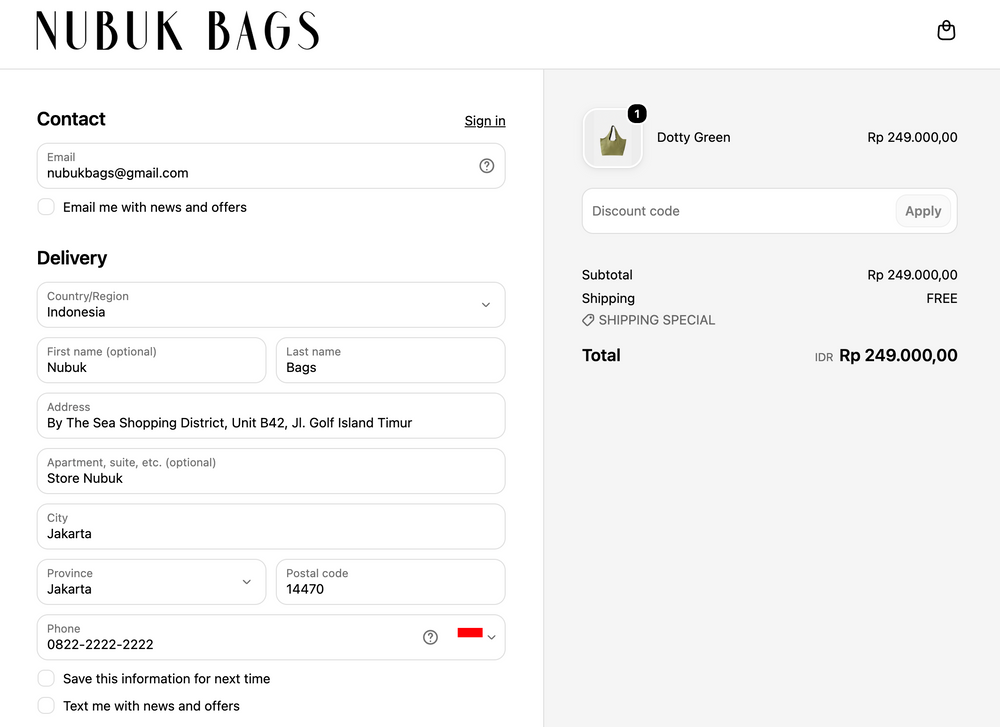The height and width of the screenshot is (727, 1000).
Task: Click the IDR currency label
Action: click(x=824, y=357)
